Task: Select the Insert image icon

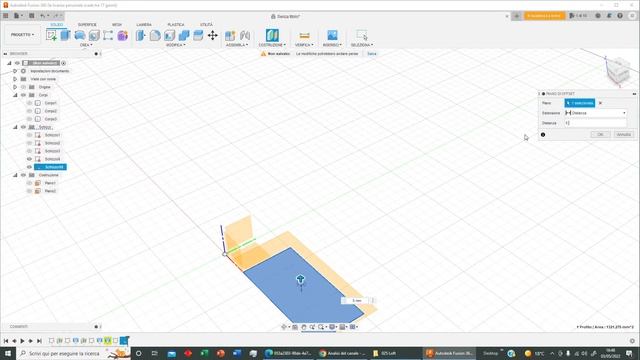Action: 332,35
